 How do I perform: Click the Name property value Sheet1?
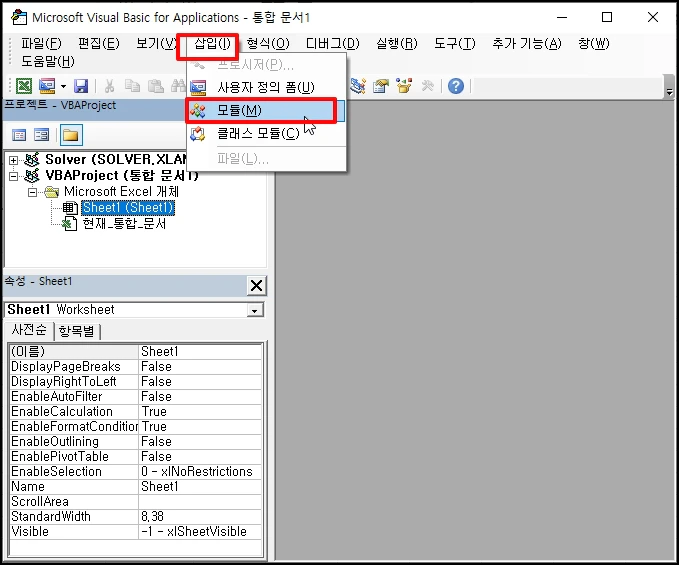(200, 487)
